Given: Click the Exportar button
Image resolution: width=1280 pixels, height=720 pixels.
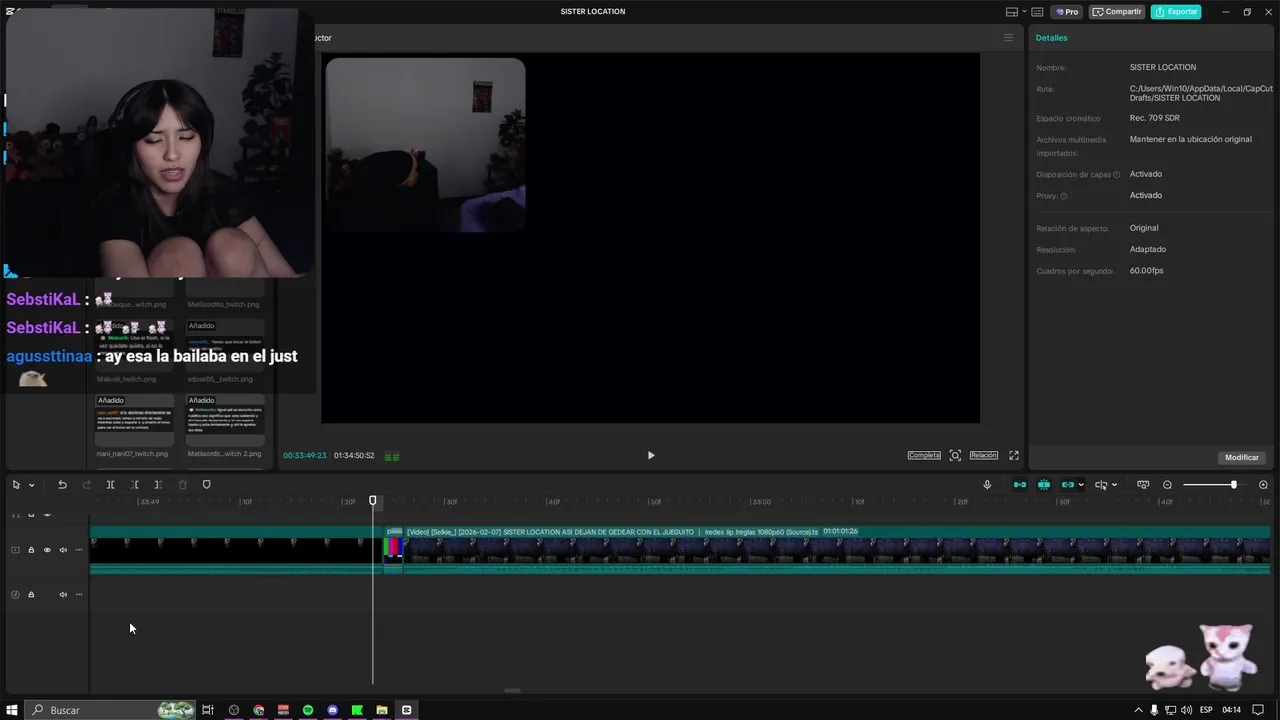Looking at the screenshot, I should (x=1176, y=12).
